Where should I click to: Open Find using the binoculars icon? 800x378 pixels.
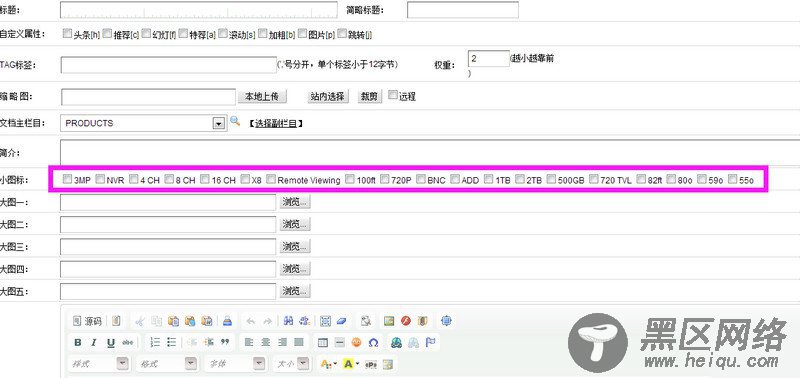288,321
